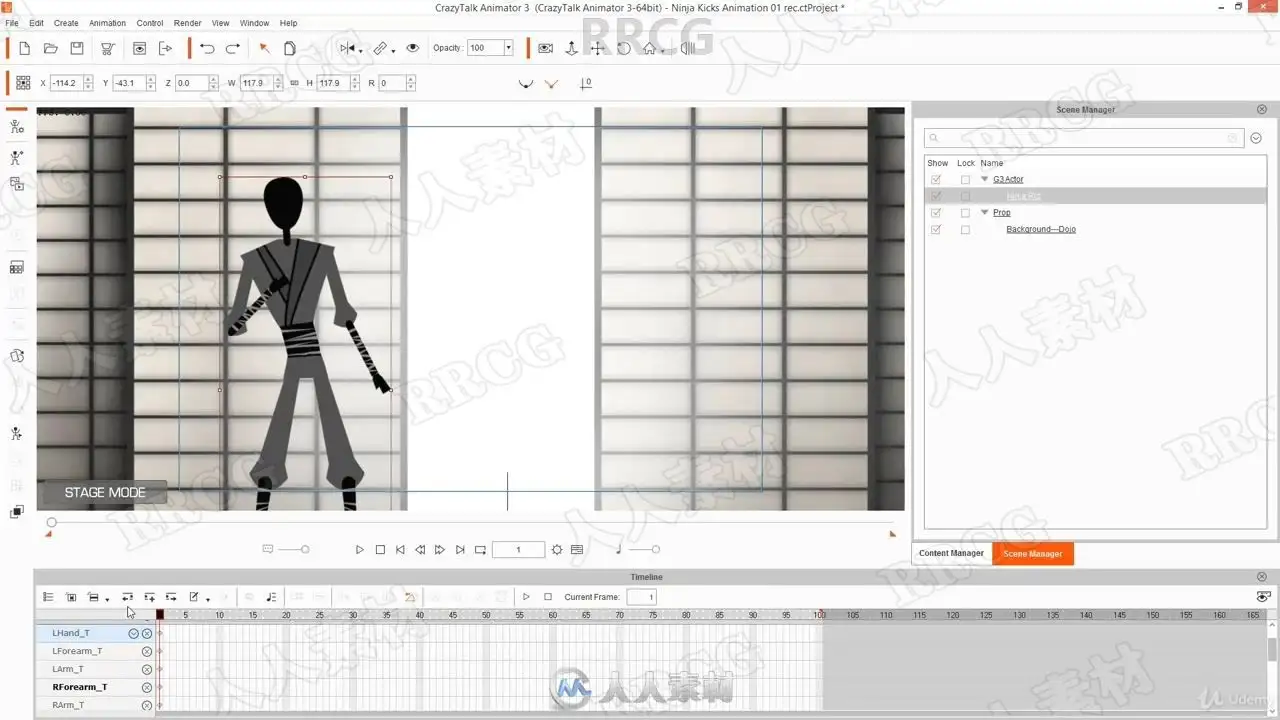Click the loop playback icon
1280x720 pixels.
[480, 550]
